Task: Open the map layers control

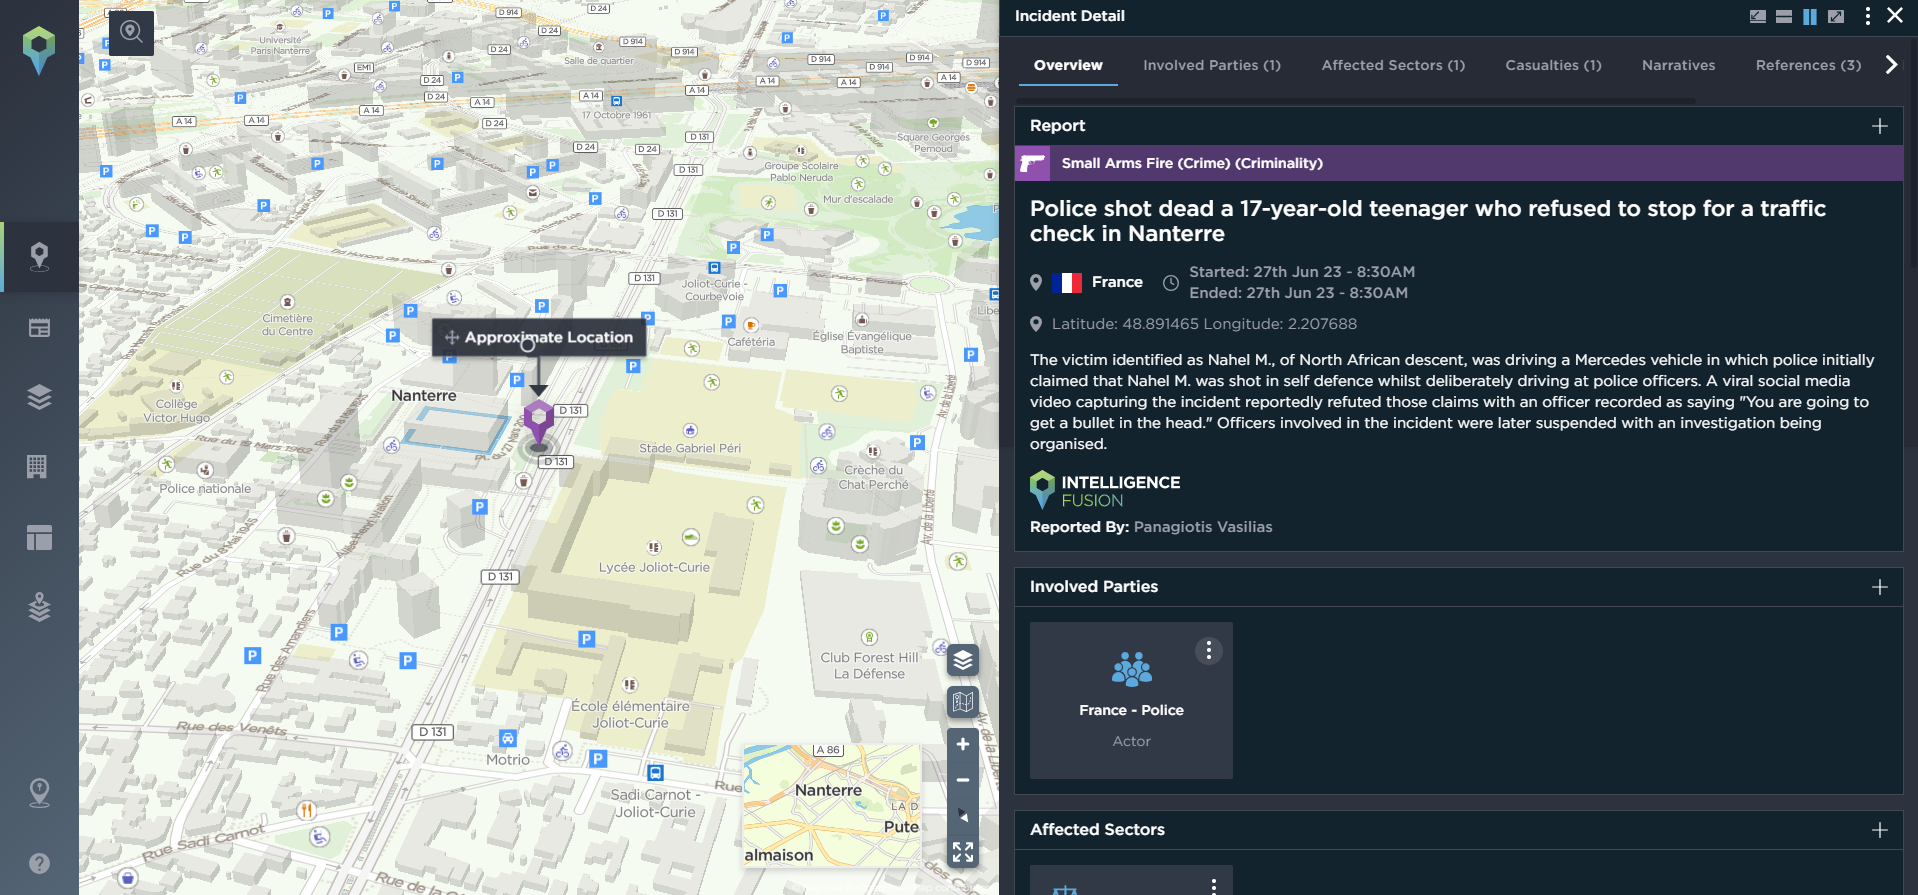Action: [962, 660]
